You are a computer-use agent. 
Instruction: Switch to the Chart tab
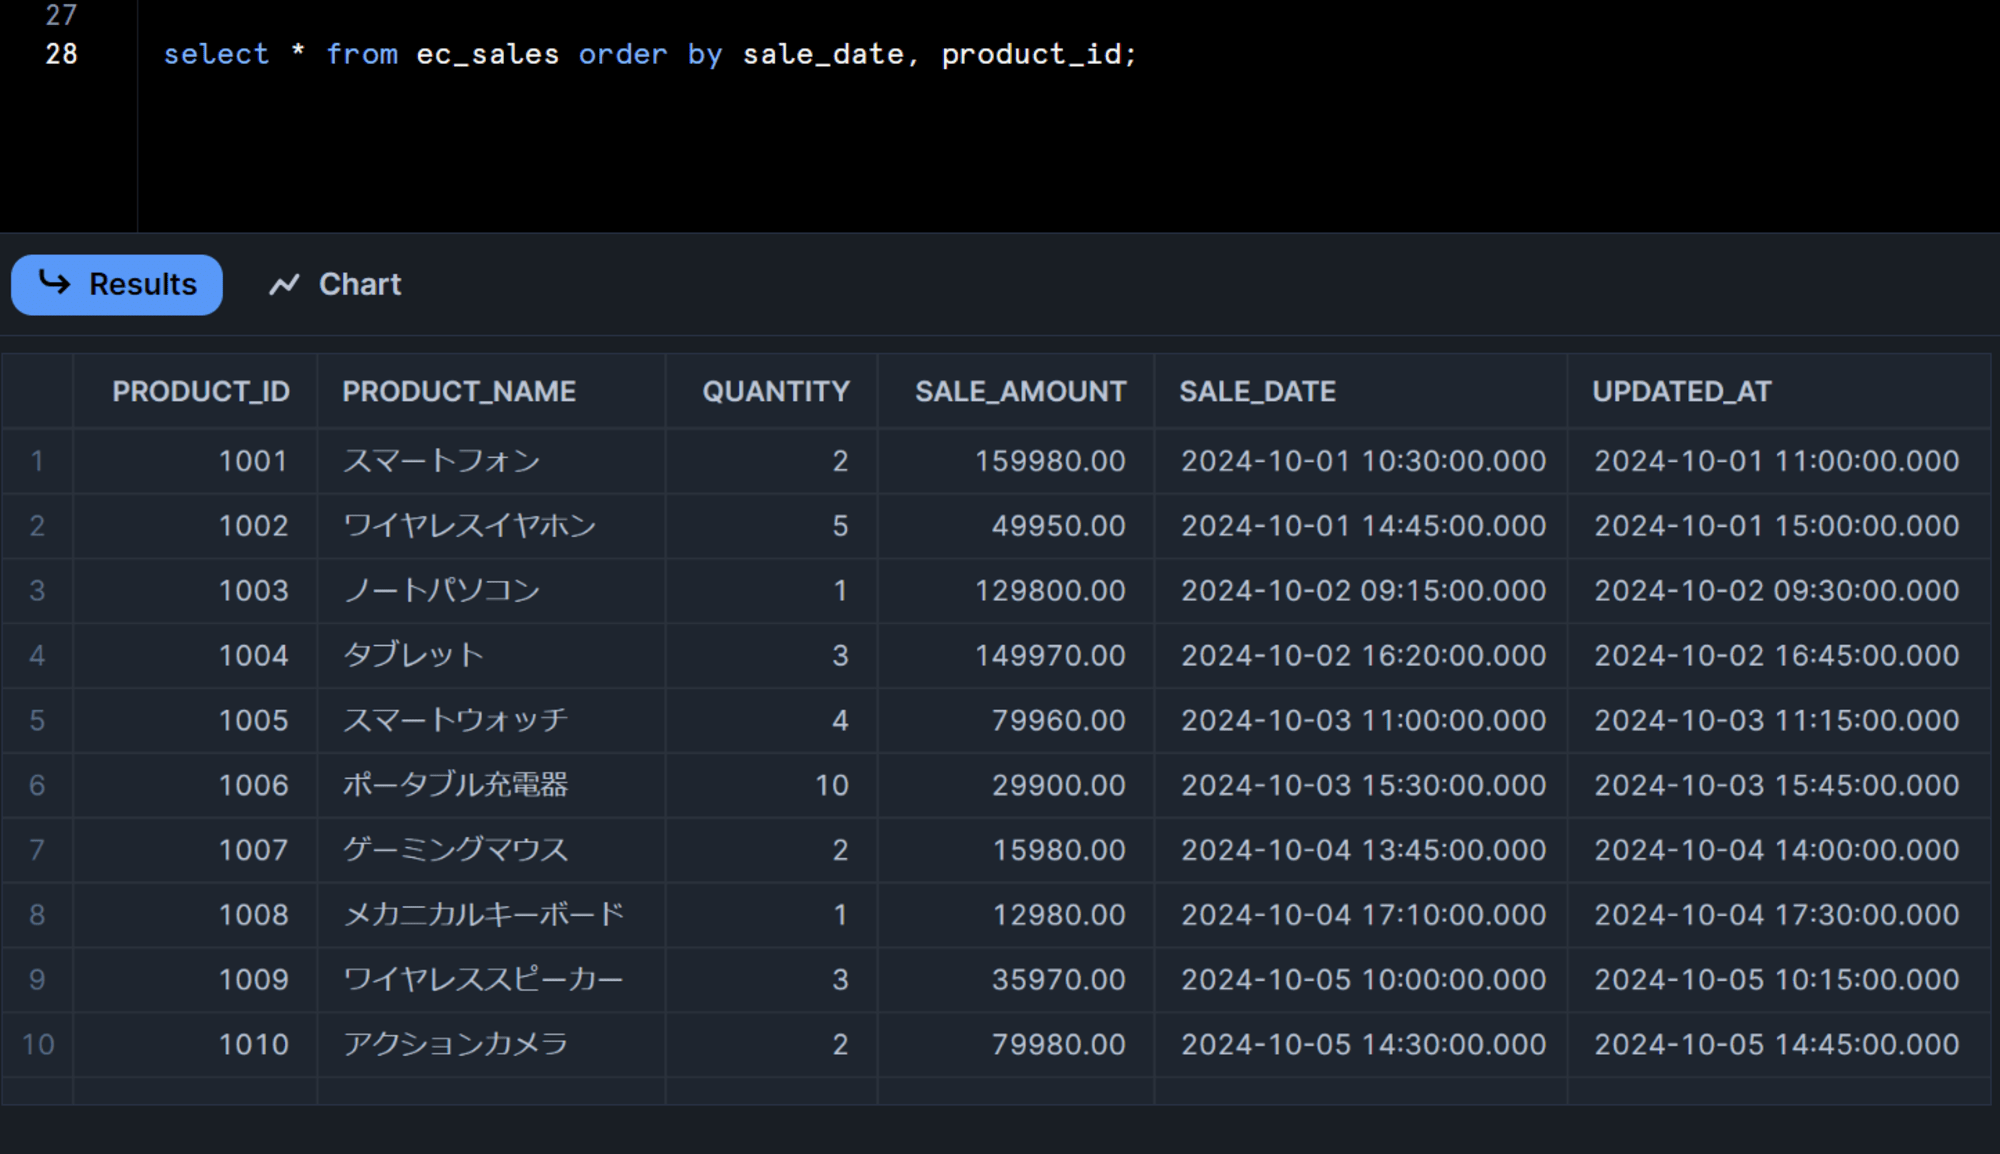(x=335, y=285)
